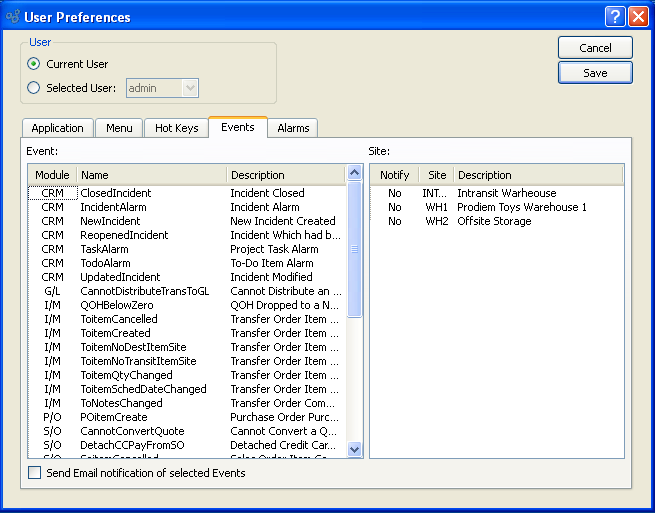
Task: Open the Hot Keys tab
Action: [176, 128]
